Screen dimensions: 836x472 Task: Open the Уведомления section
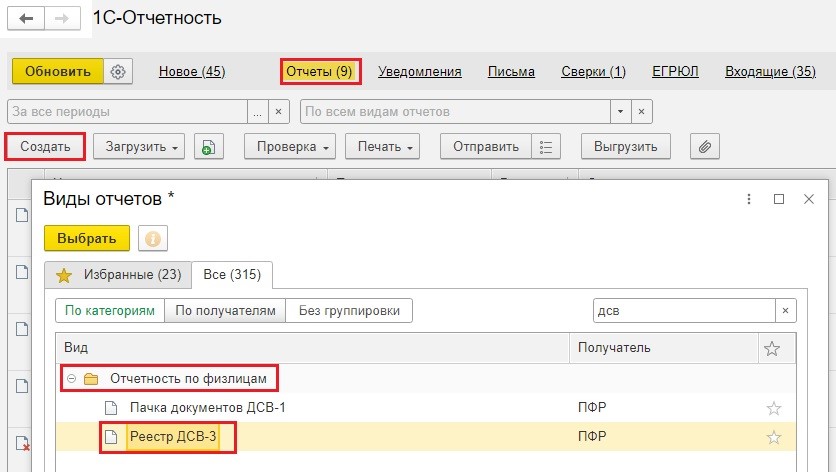[420, 71]
